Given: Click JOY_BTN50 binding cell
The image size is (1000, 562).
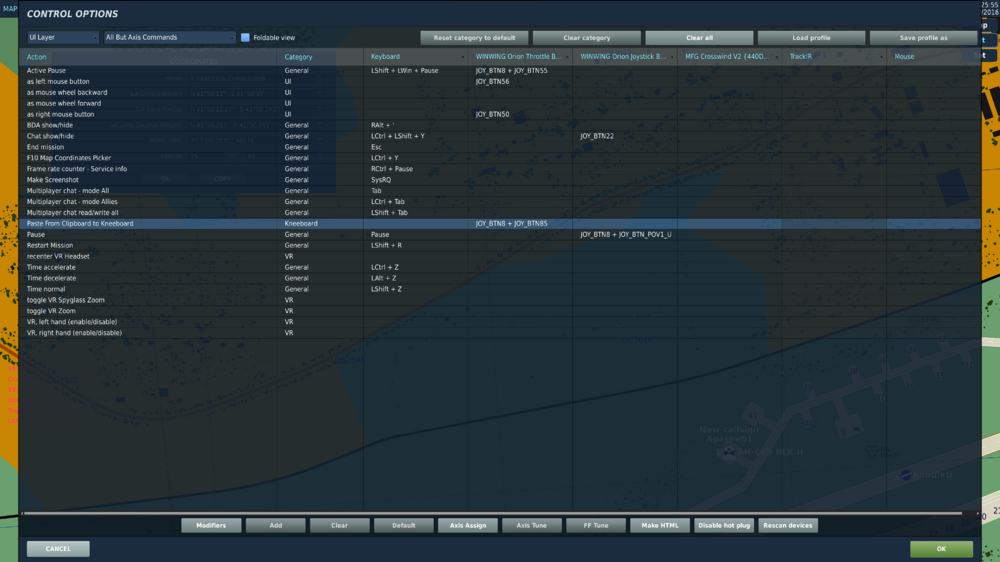Looking at the screenshot, I should pyautogui.click(x=520, y=114).
